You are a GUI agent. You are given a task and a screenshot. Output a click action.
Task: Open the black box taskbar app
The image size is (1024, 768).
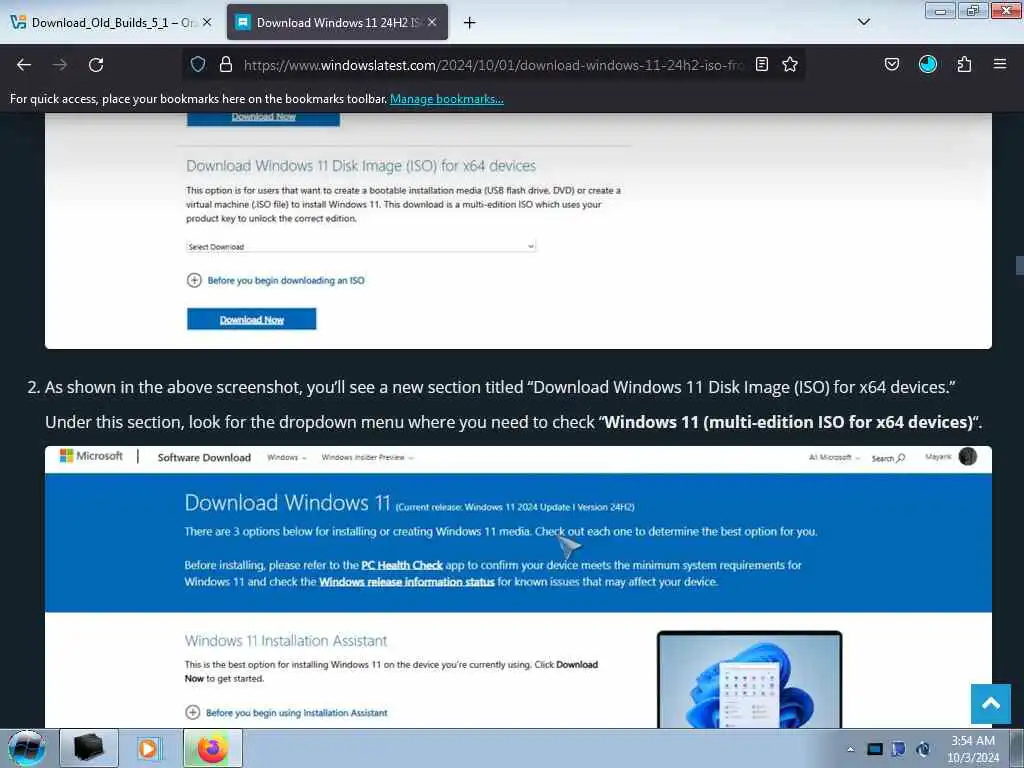point(89,748)
